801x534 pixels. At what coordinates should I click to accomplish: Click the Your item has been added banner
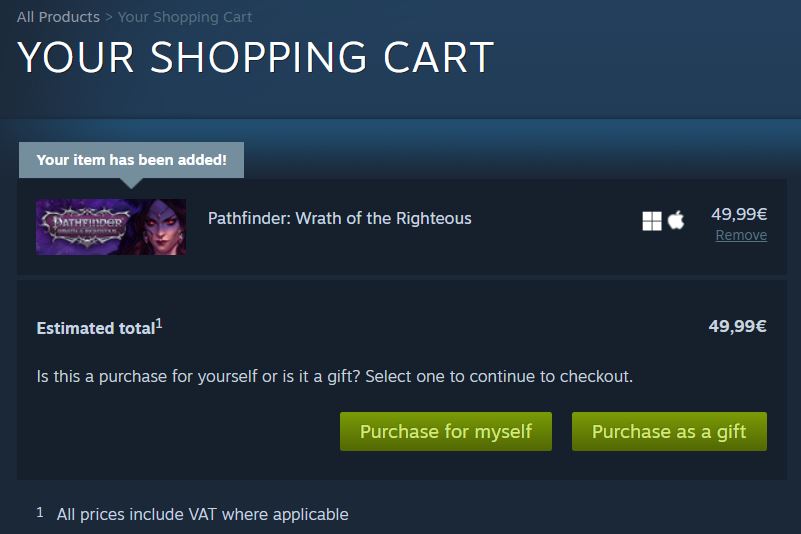(x=131, y=160)
